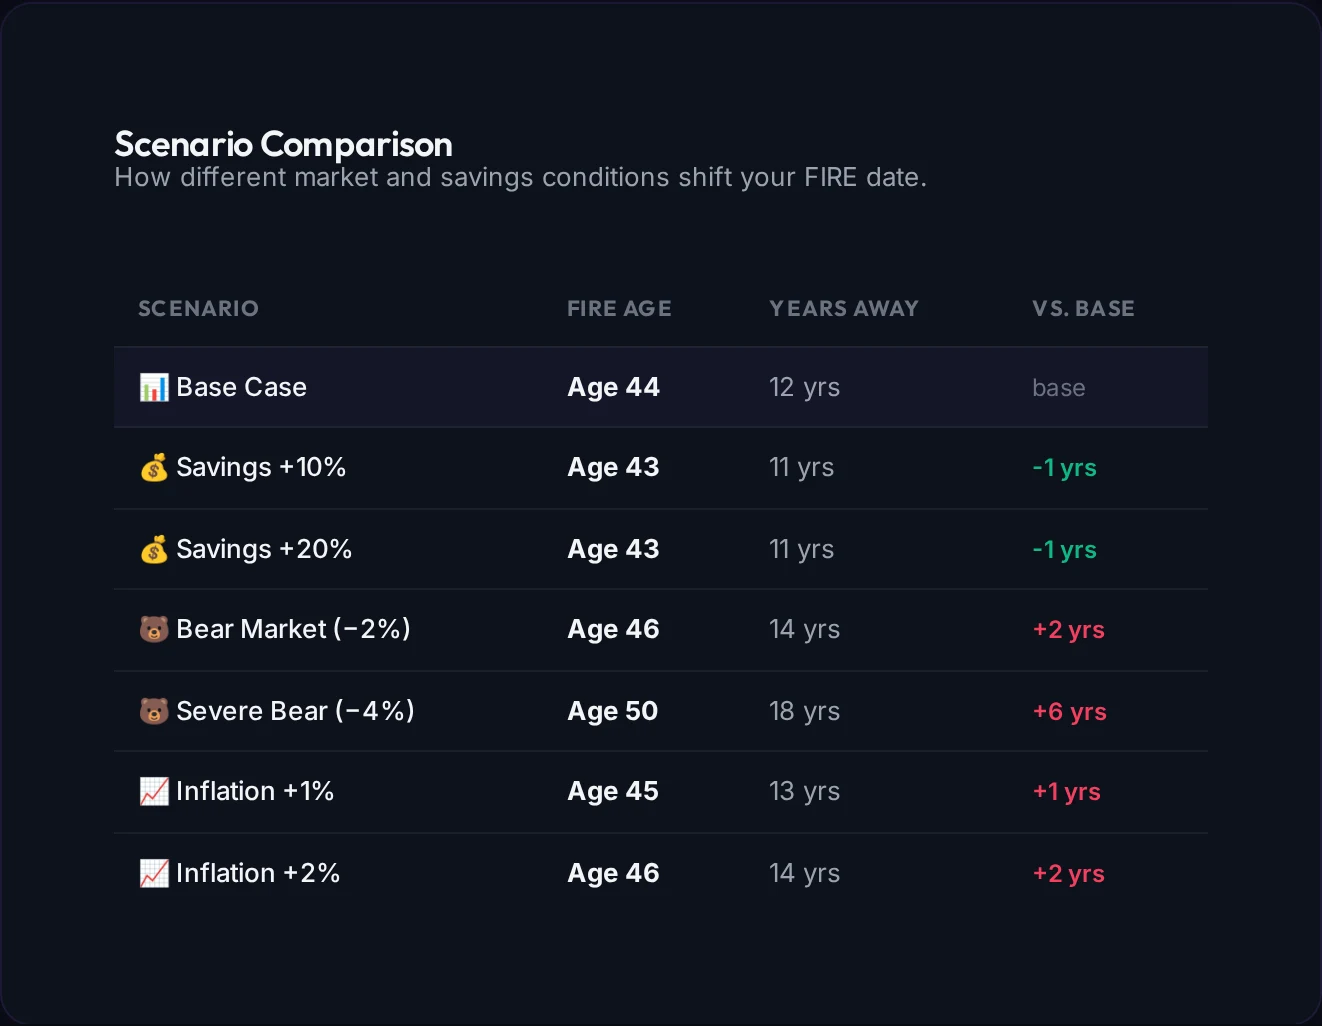Click 18 yrs in the Severe Bear row
1322x1026 pixels.
click(804, 711)
